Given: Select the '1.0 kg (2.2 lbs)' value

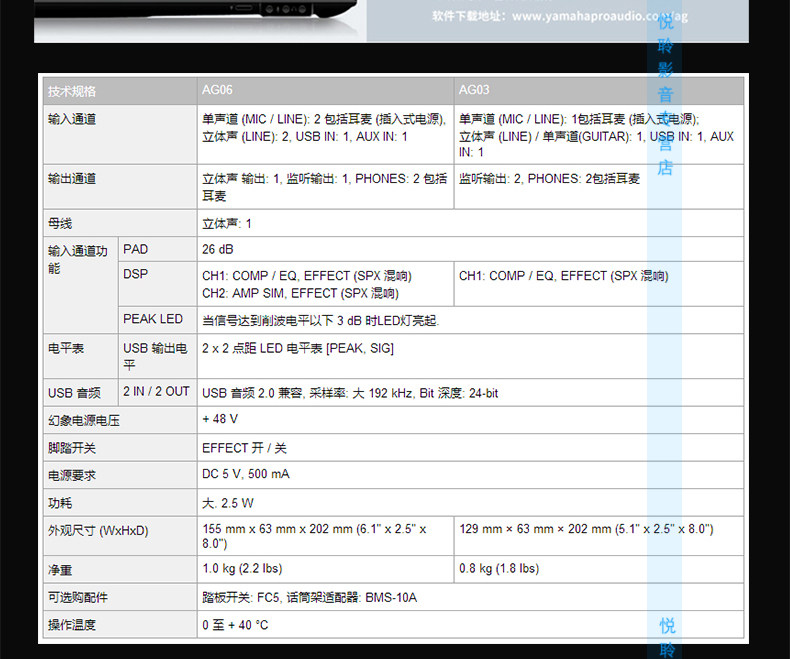Looking at the screenshot, I should coord(242,568).
